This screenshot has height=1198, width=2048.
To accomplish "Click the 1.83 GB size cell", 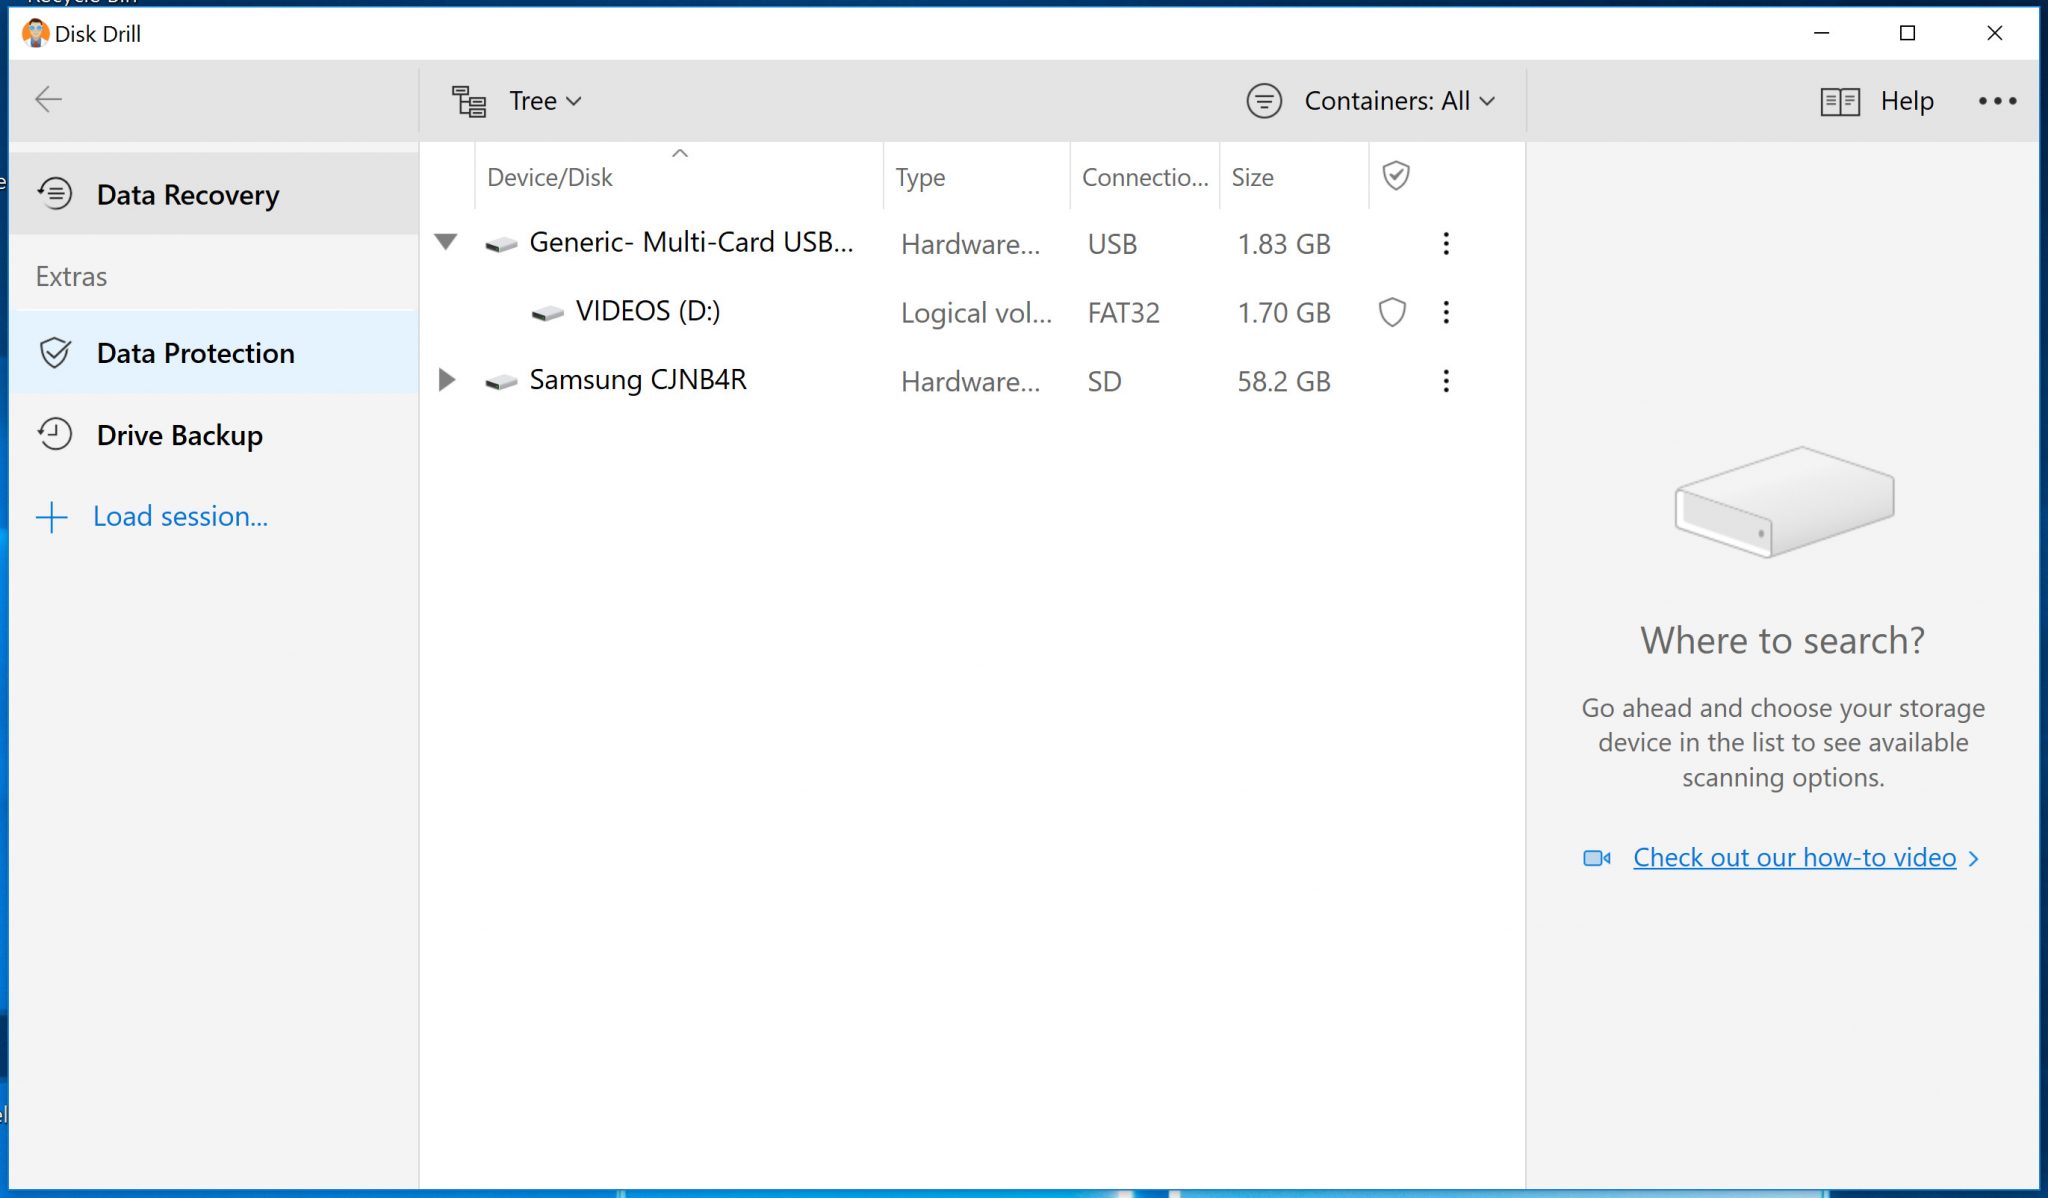I will click(1284, 244).
